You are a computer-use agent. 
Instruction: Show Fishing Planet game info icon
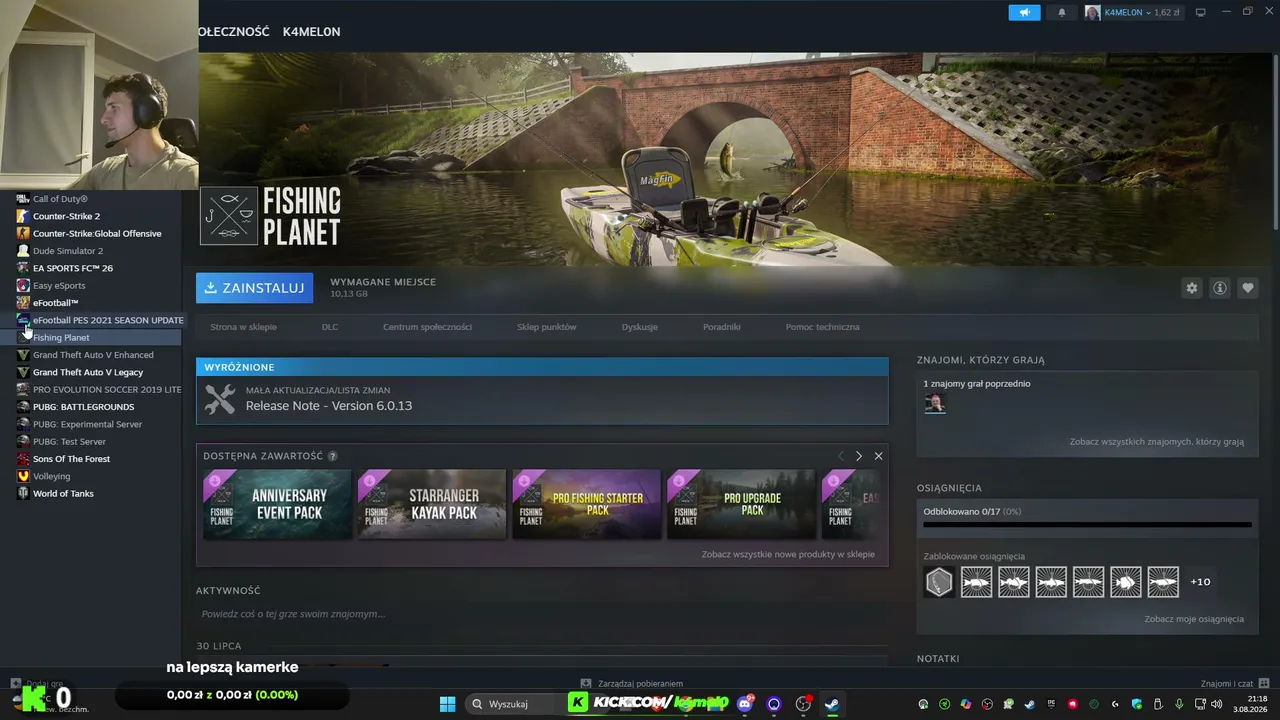point(1220,288)
